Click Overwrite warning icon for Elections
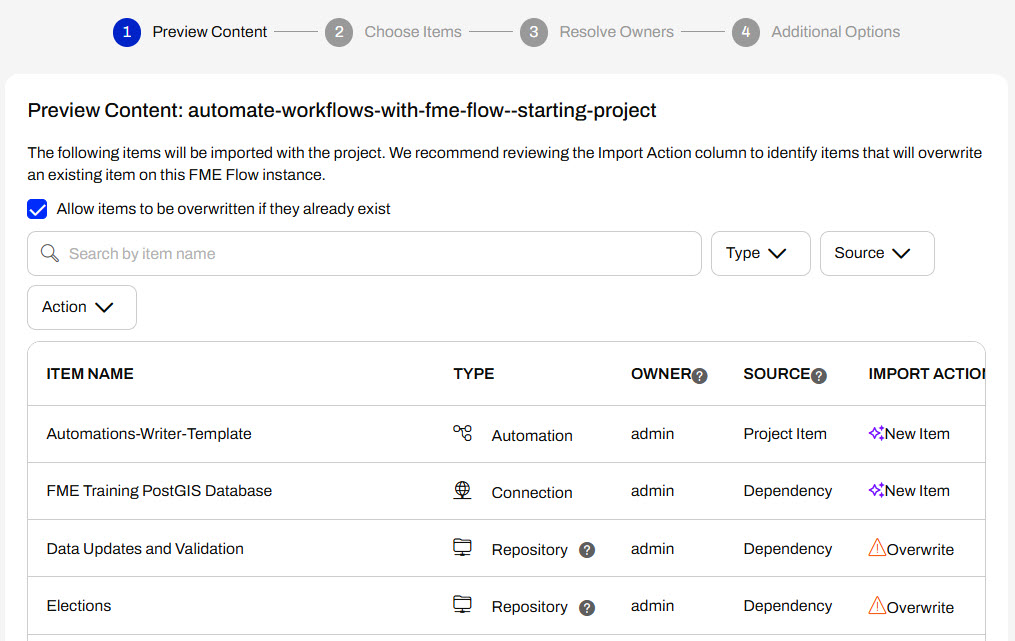 [x=877, y=605]
